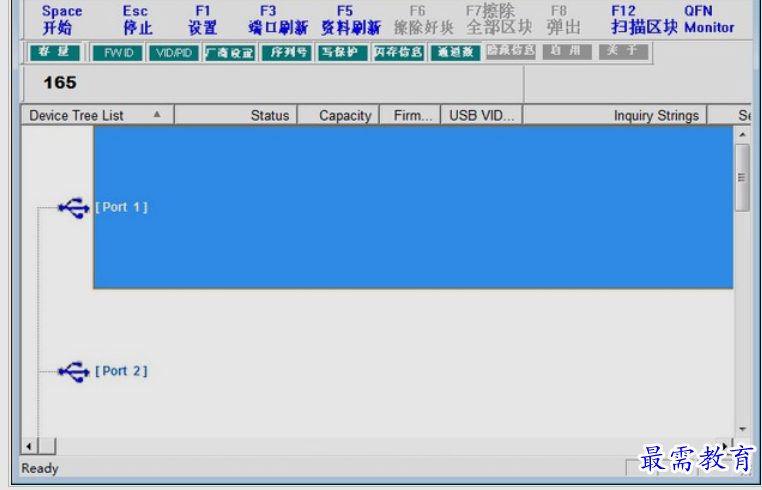
Task: Click the 通道数 channel count button
Action: [455, 52]
